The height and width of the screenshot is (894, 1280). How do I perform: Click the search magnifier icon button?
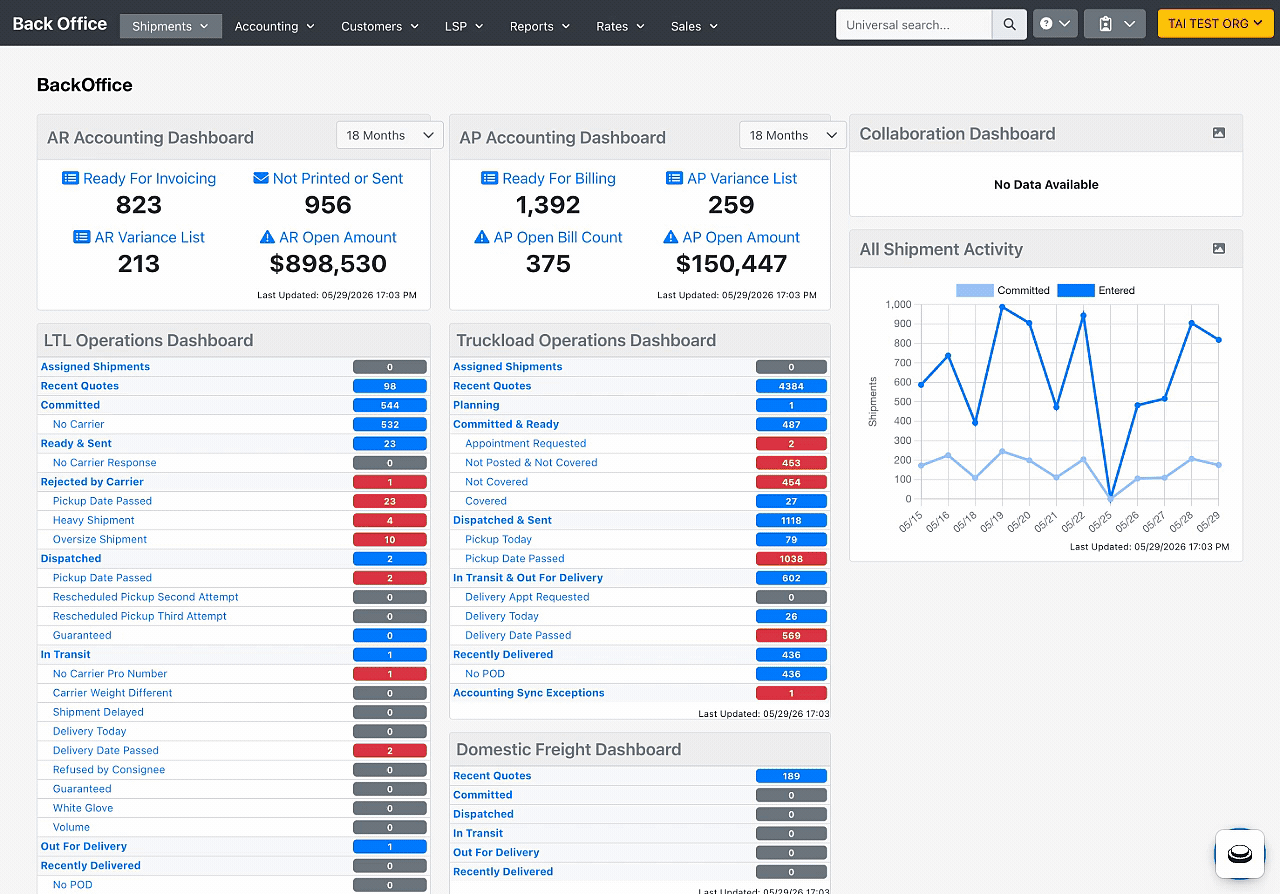(1009, 24)
